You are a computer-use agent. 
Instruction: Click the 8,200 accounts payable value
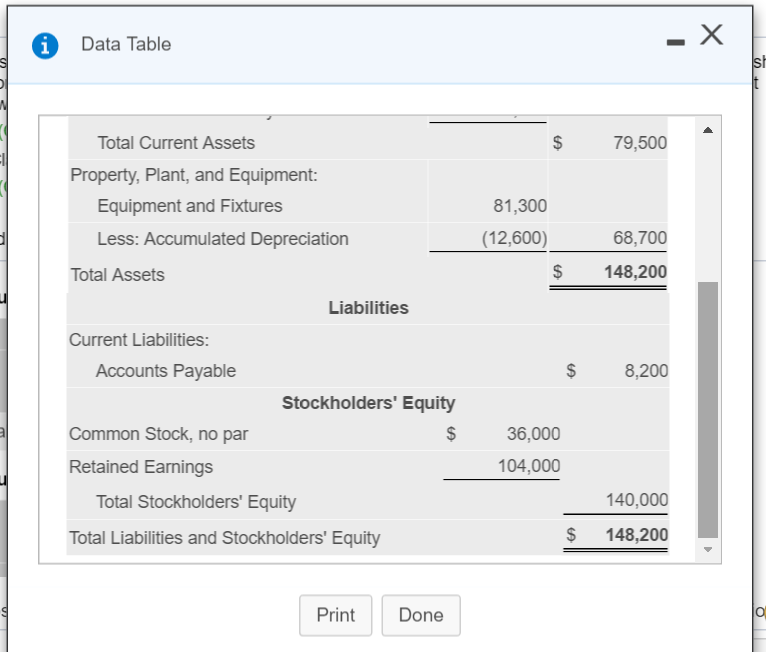click(646, 371)
